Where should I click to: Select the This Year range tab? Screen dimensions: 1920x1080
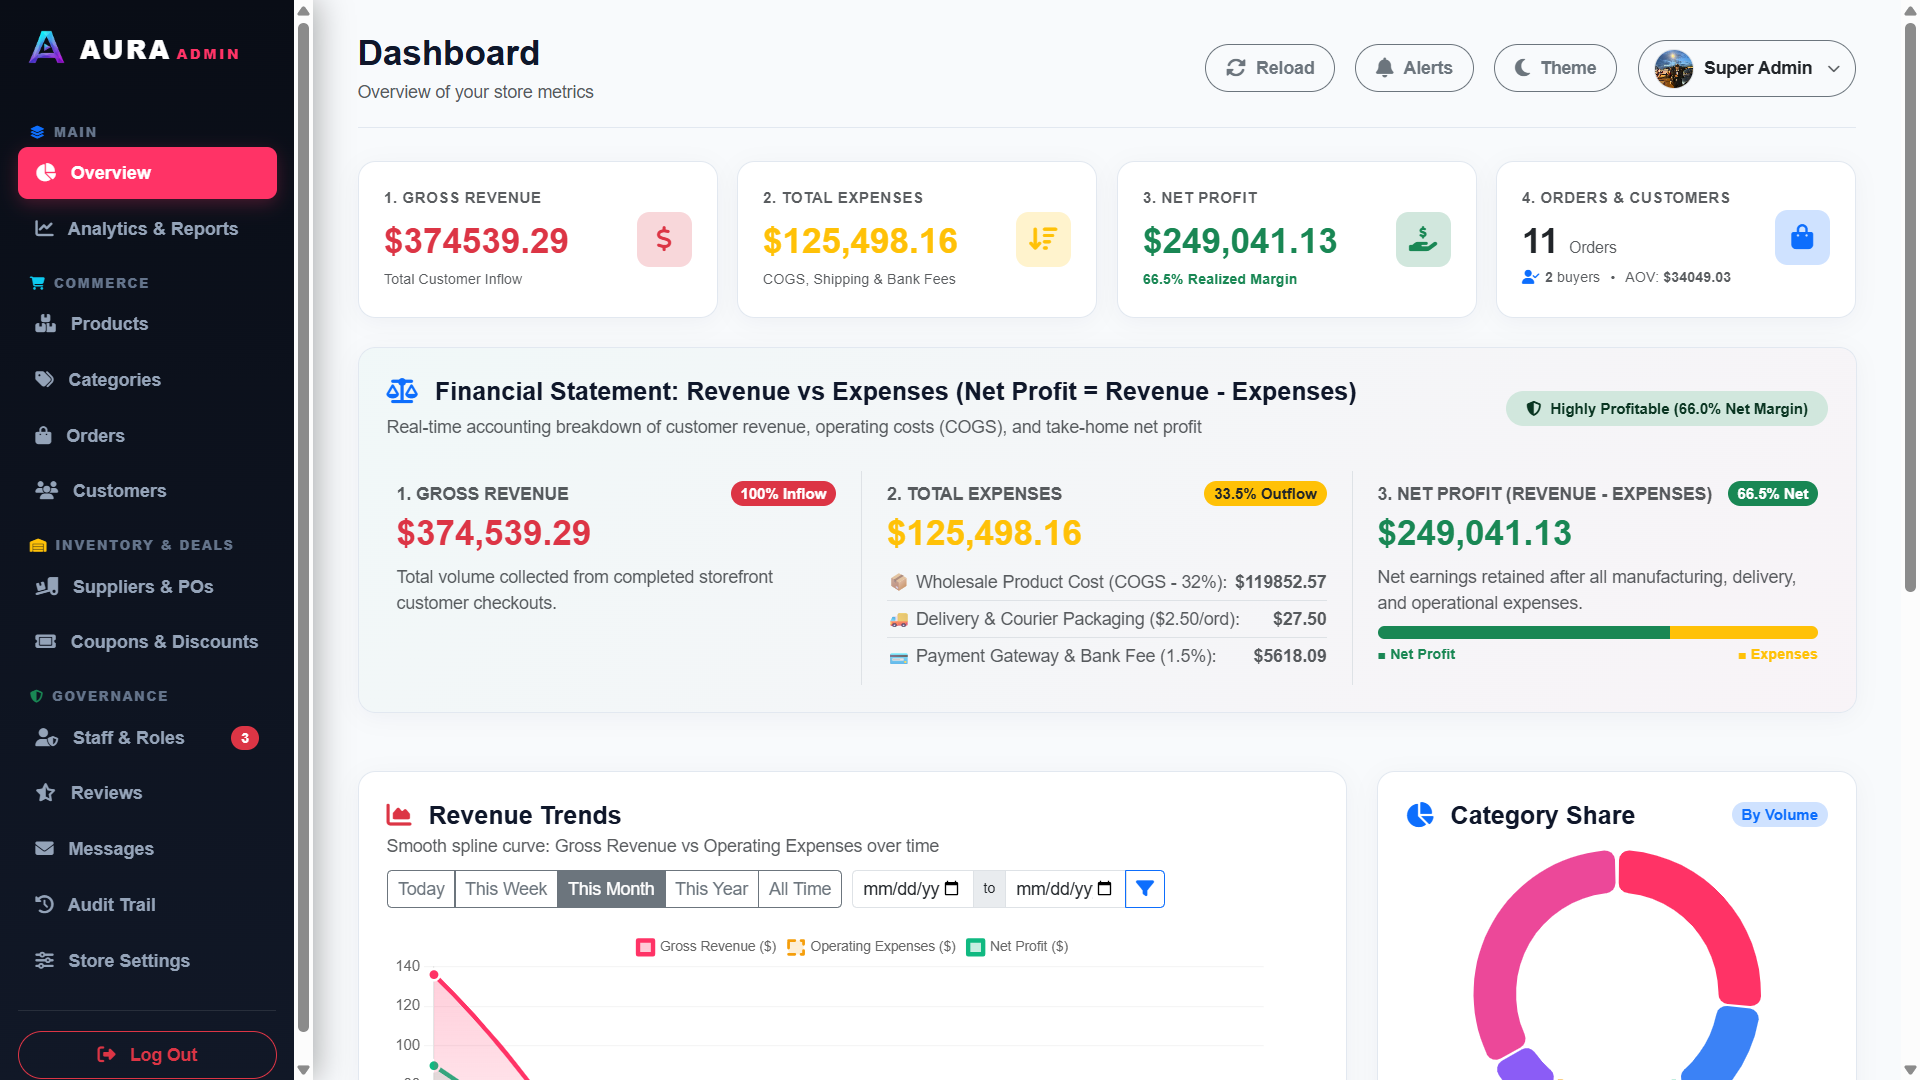coord(711,889)
